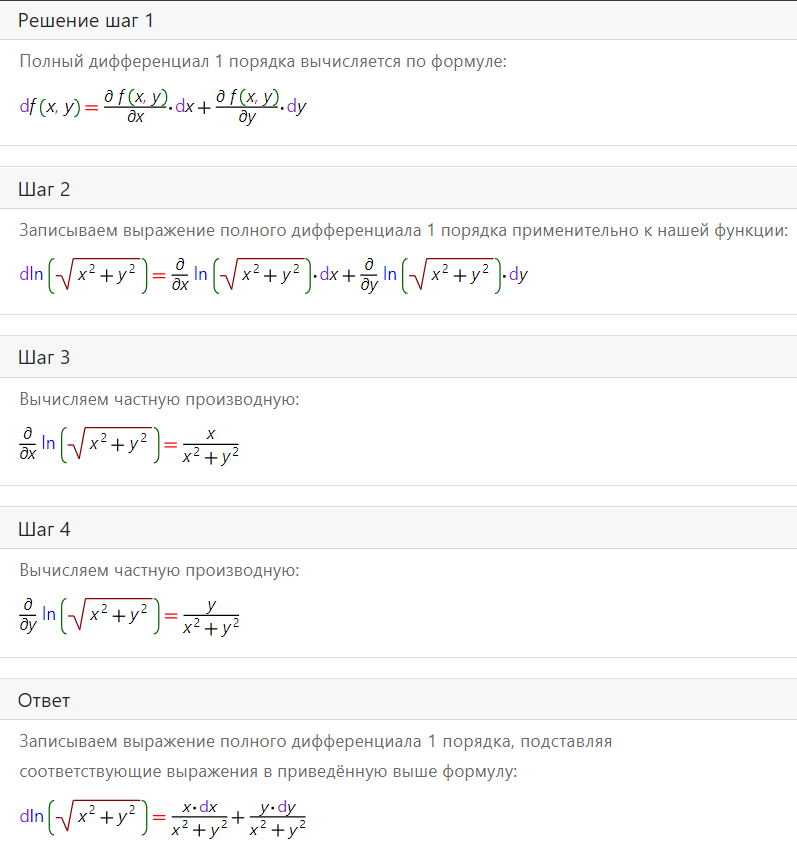Select the ∂f(x, y)/∂x fraction in step 1
Image resolution: width=797 pixels, height=856 pixels.
pos(135,106)
